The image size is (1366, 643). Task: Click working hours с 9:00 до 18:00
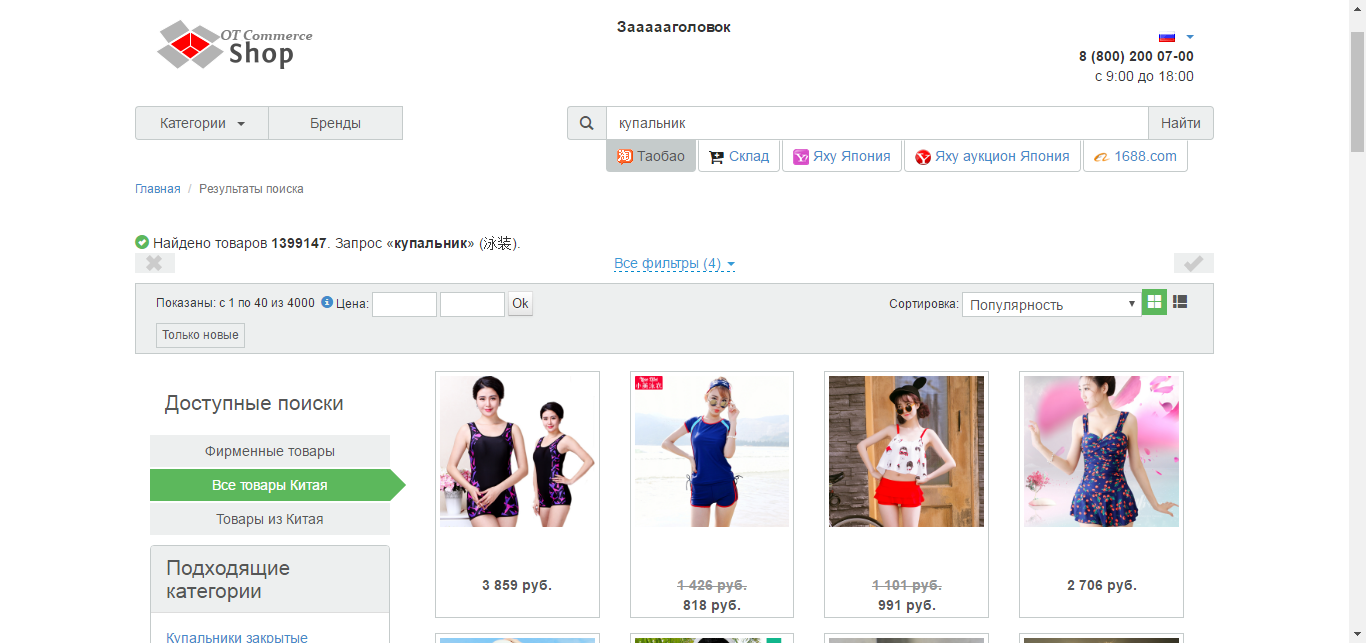pyautogui.click(x=1144, y=76)
